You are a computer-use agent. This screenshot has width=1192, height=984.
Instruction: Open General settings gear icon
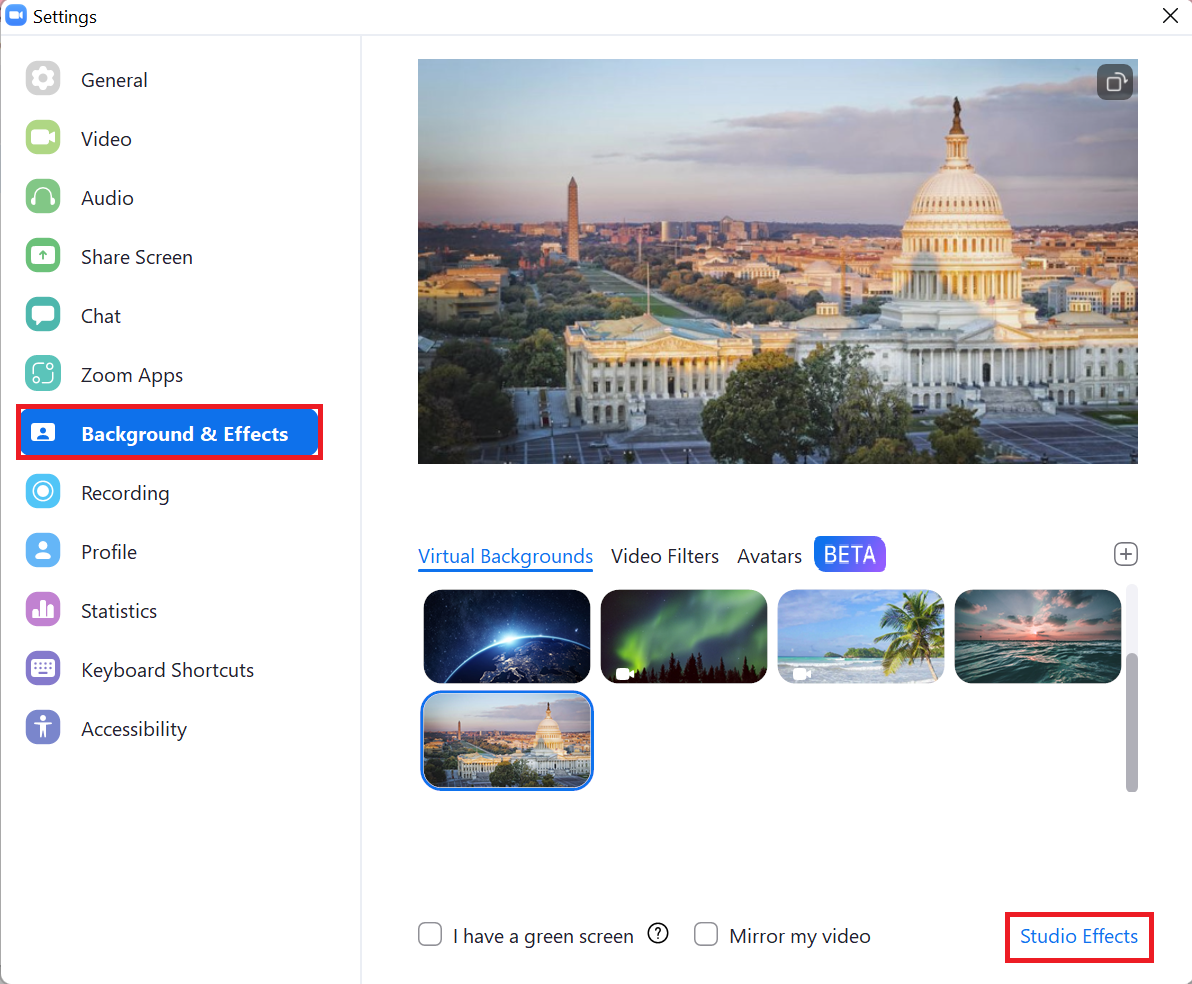tap(43, 79)
